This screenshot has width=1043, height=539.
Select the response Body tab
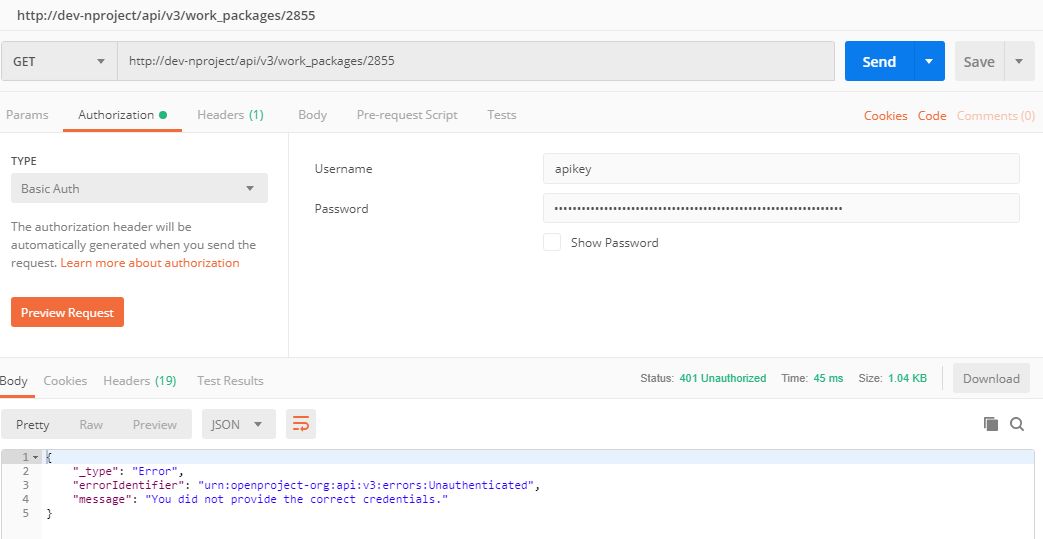point(14,381)
